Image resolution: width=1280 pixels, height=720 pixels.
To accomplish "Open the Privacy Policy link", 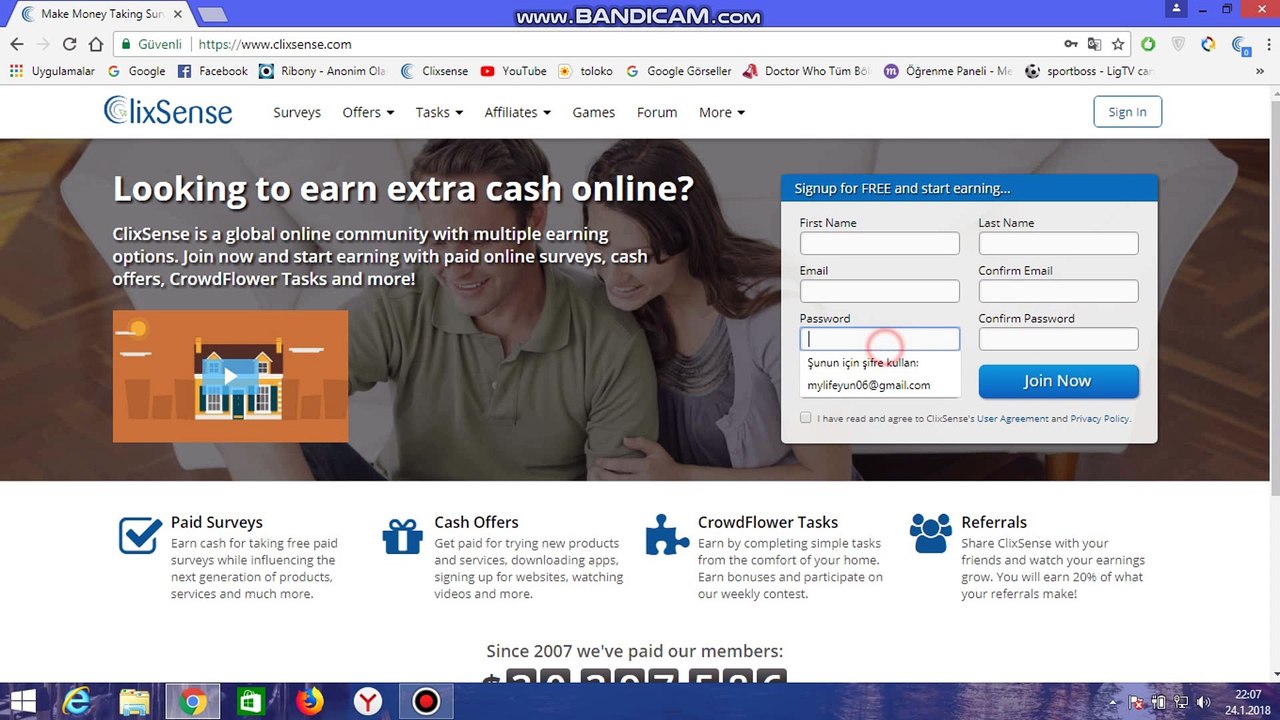I will (1099, 419).
